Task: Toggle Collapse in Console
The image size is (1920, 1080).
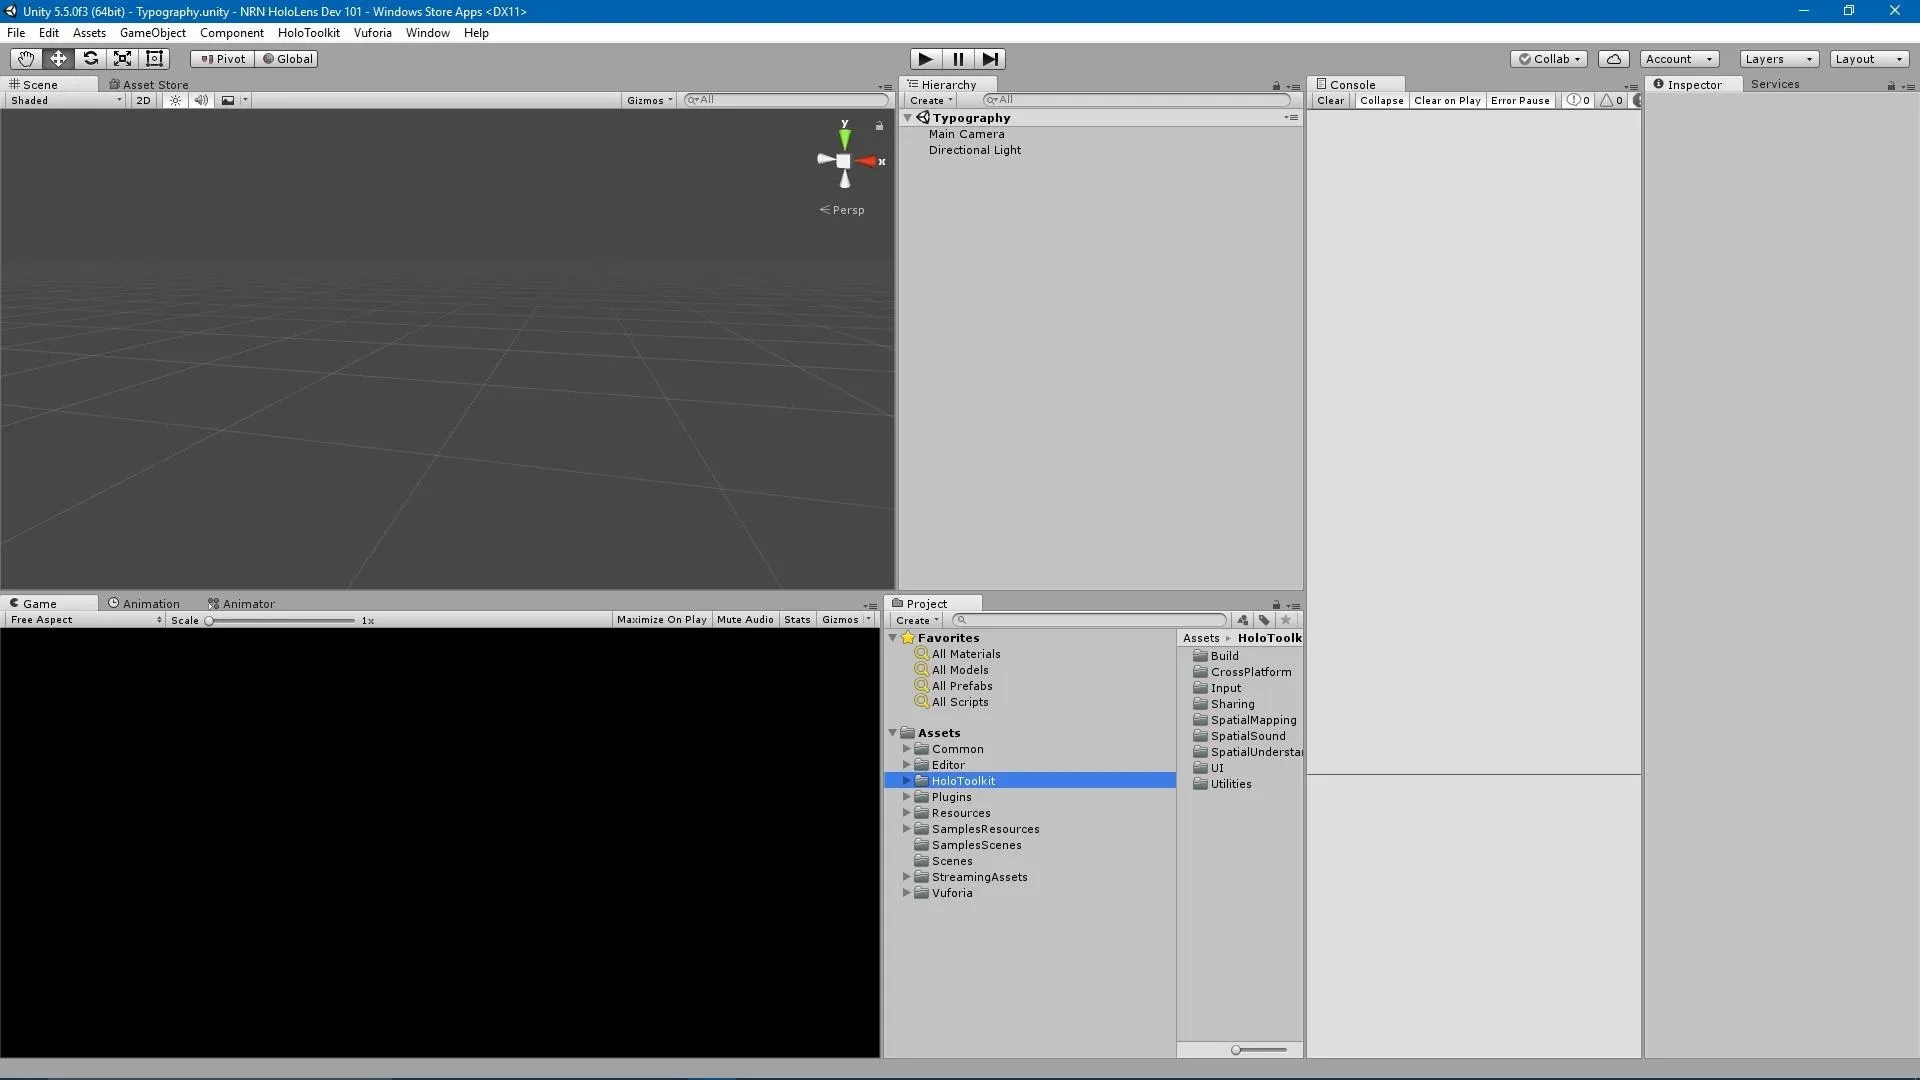Action: (1381, 100)
